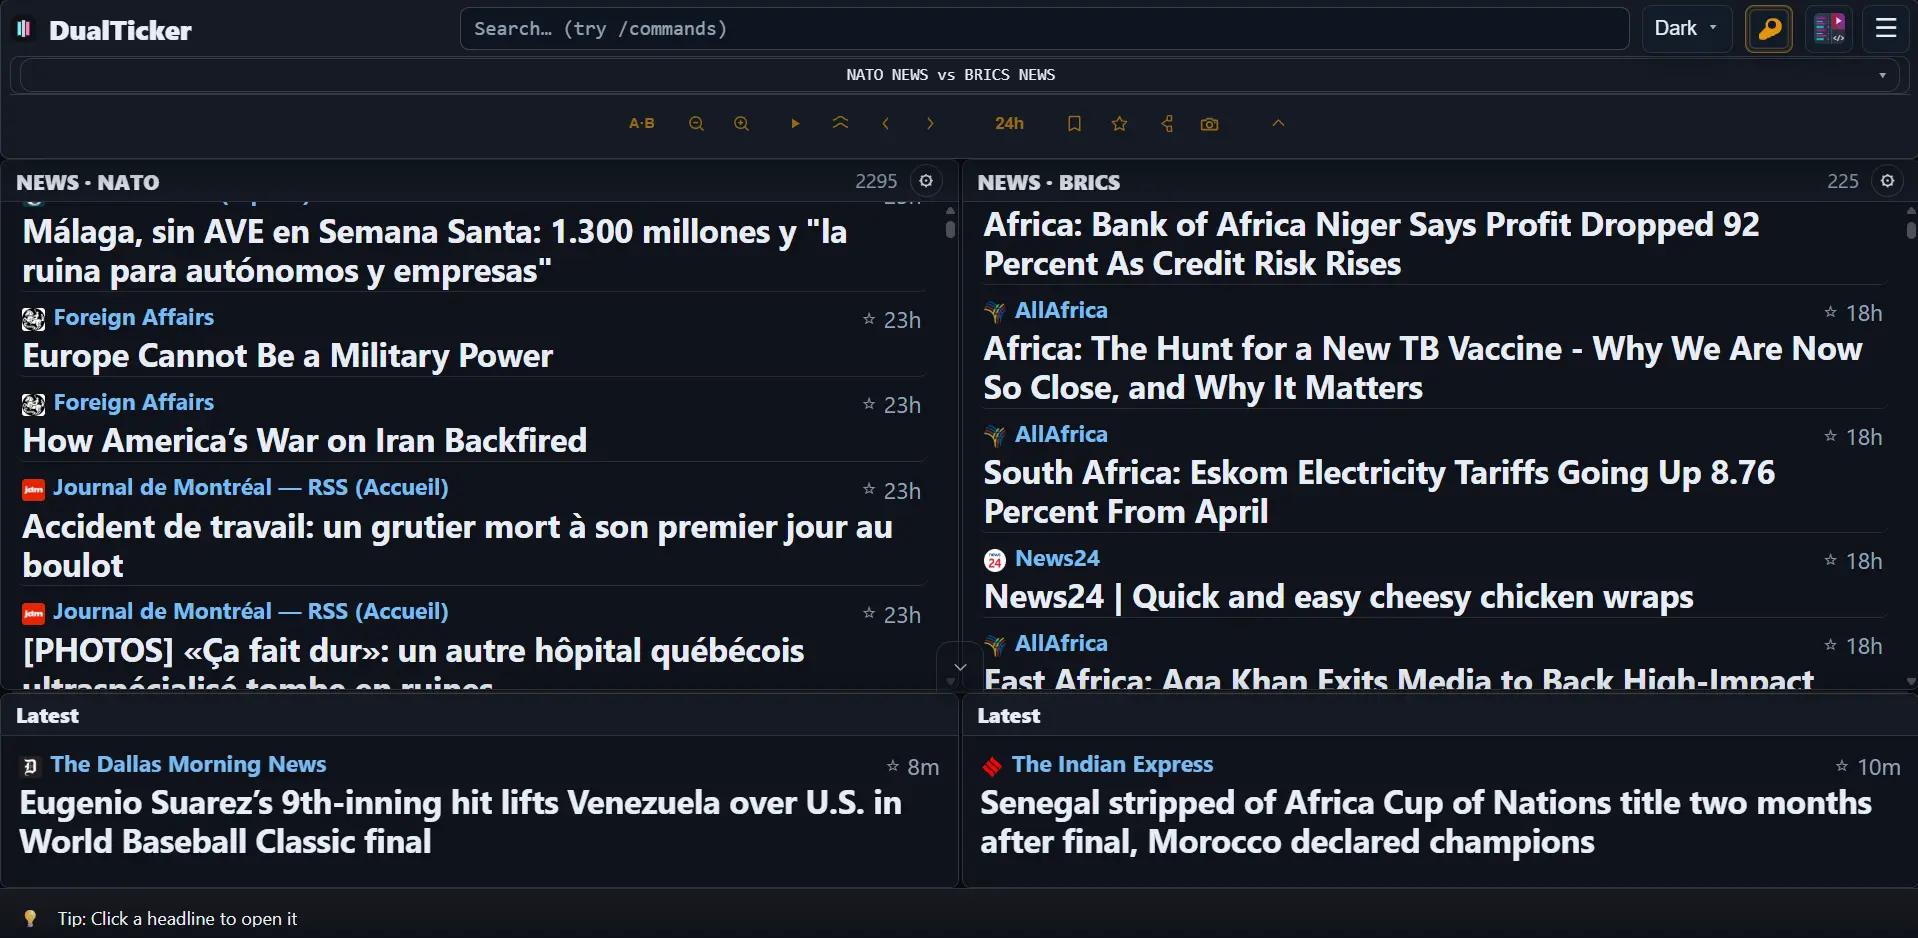The width and height of the screenshot is (1918, 938).
Task: Click News24 source name
Action: click(x=1057, y=559)
